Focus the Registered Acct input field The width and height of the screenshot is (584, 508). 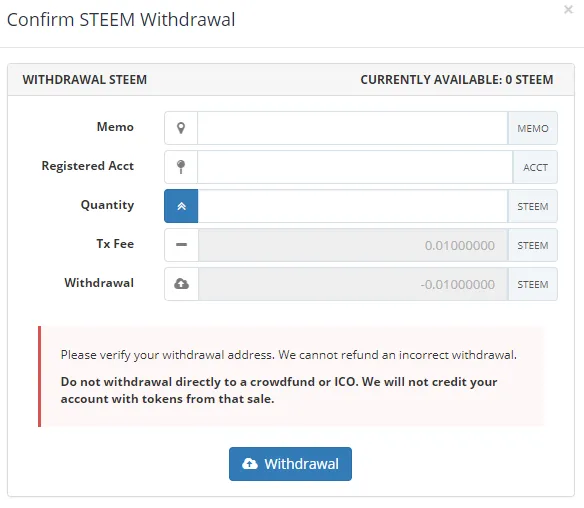coord(355,167)
